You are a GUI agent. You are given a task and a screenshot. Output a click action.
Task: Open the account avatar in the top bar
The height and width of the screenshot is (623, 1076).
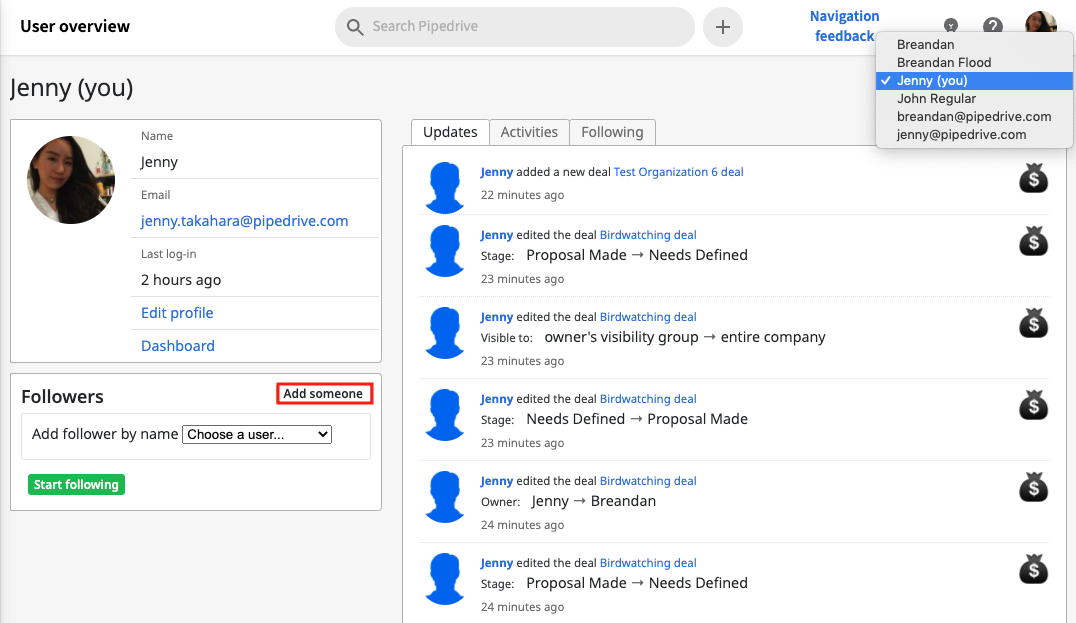(x=1040, y=22)
